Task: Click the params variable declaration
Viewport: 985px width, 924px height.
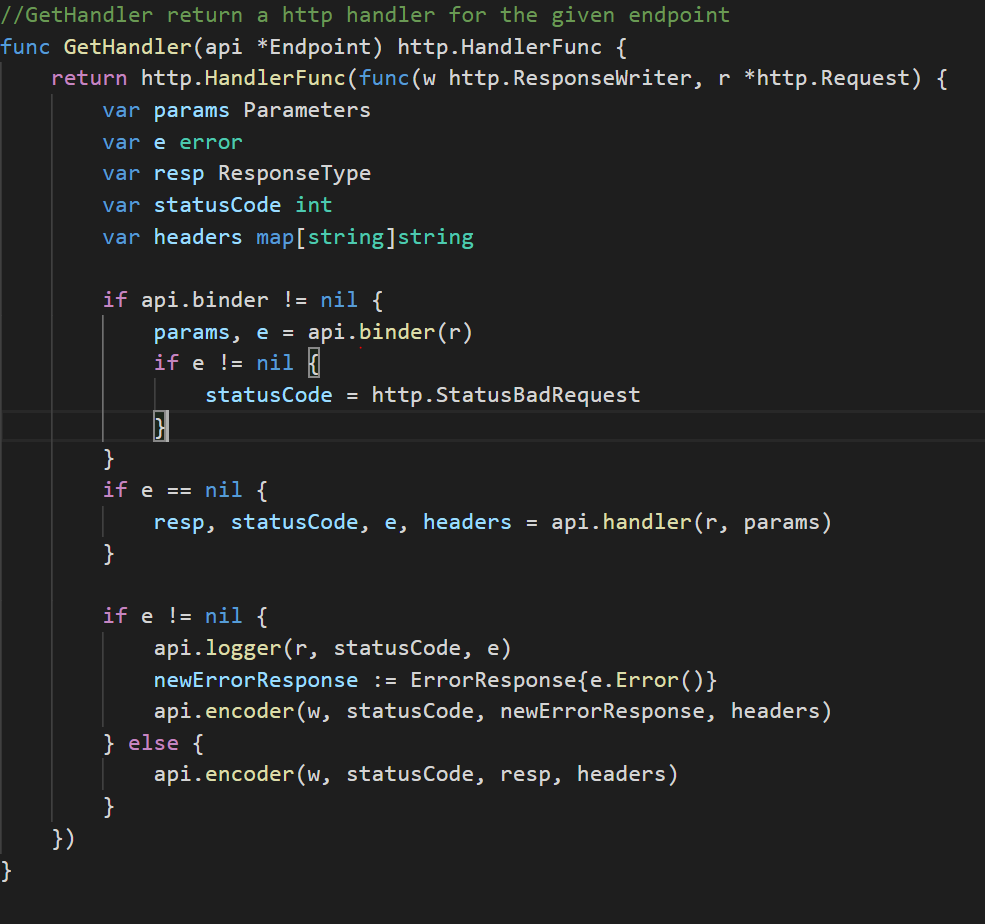Action: pyautogui.click(x=190, y=110)
